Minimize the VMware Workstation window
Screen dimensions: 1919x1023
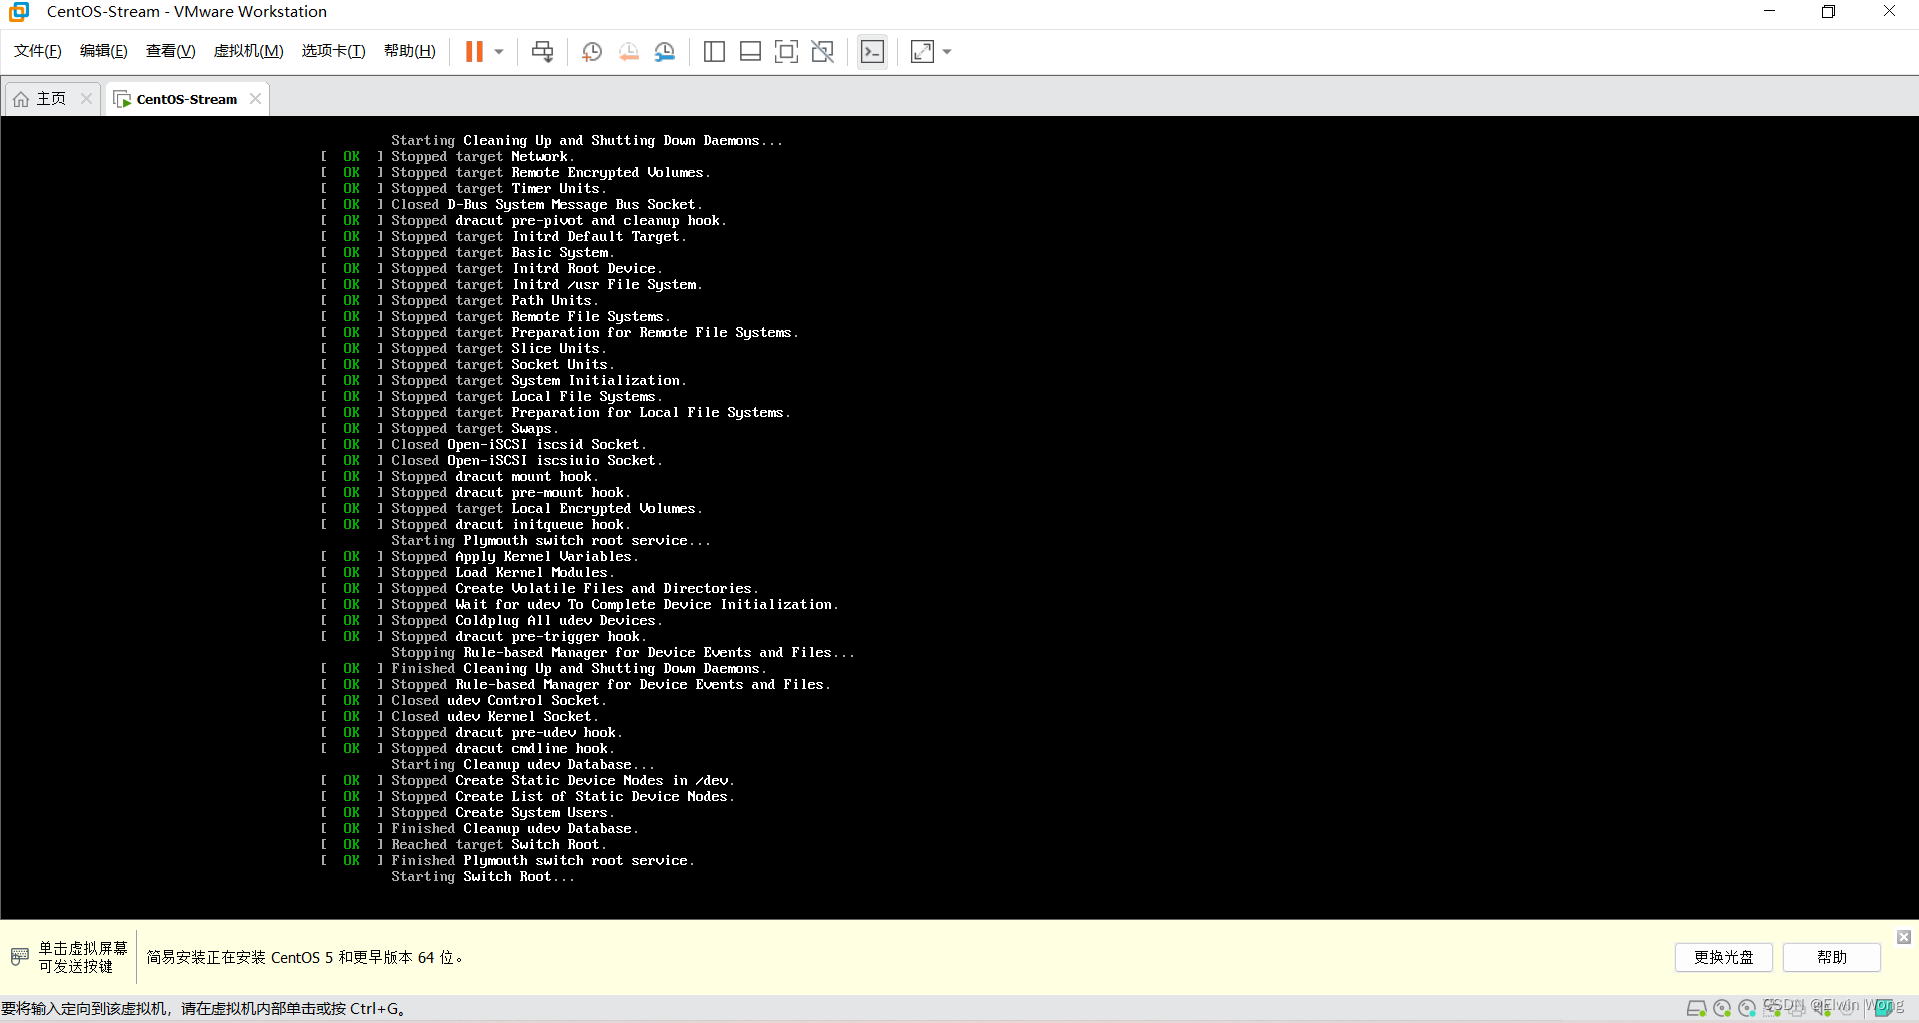1769,12
